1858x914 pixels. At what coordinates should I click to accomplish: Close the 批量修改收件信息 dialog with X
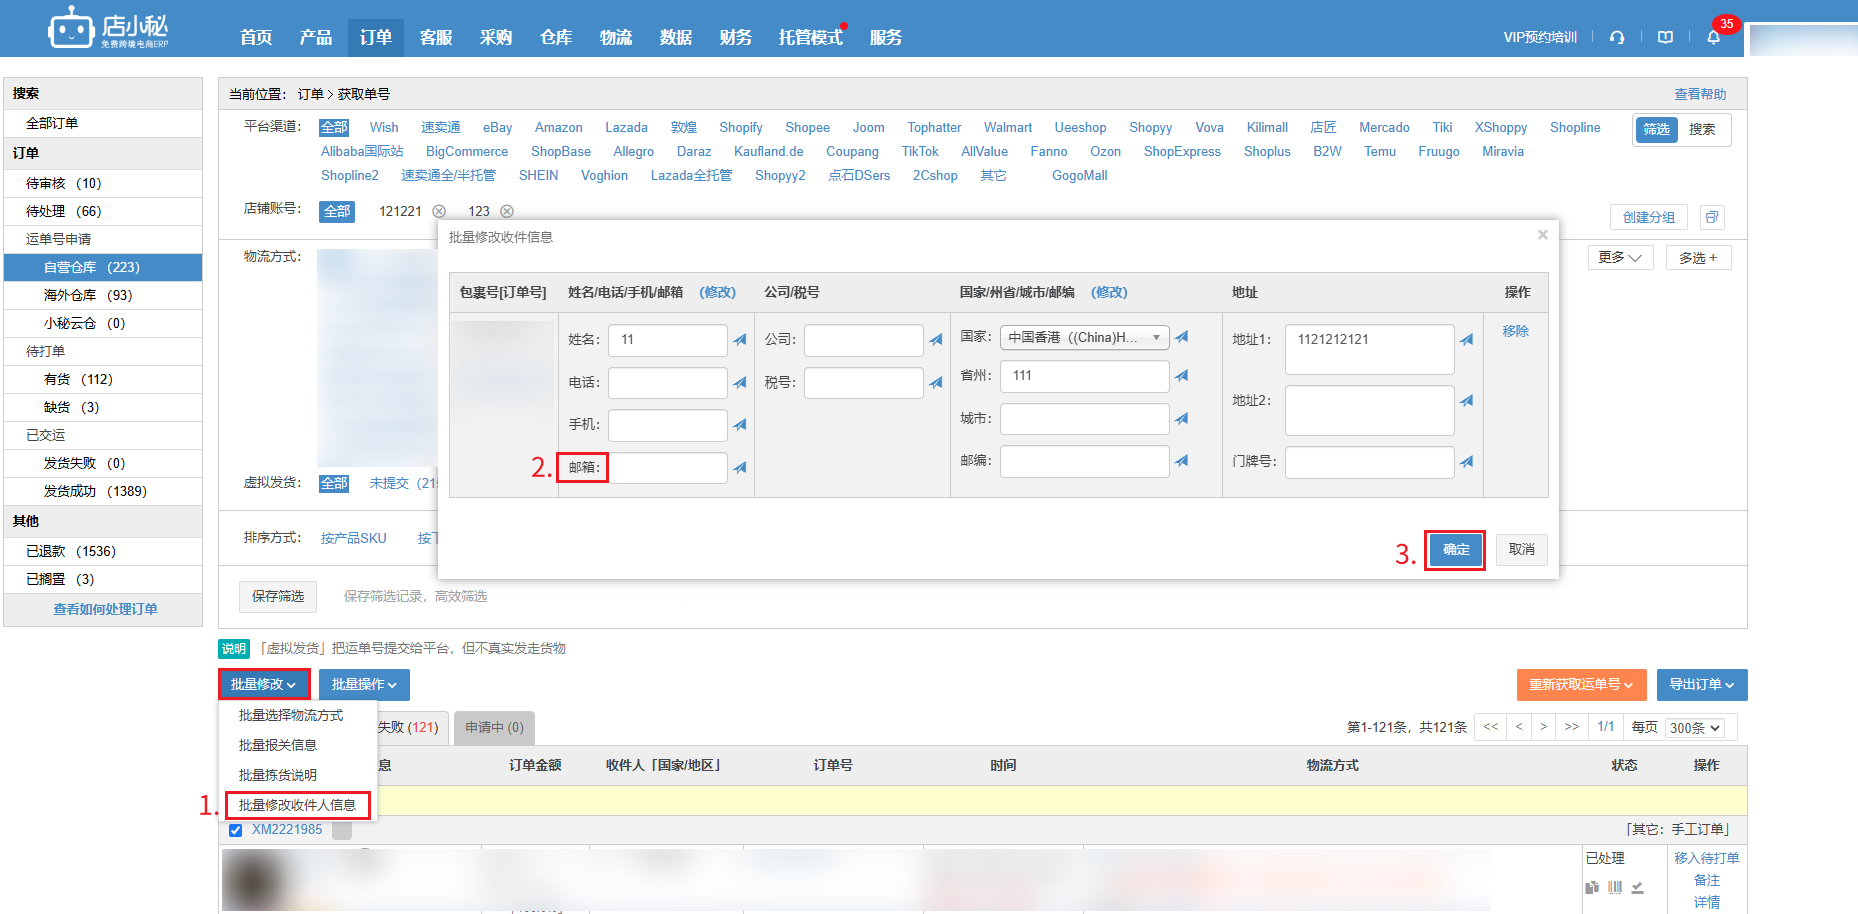pos(1542,235)
